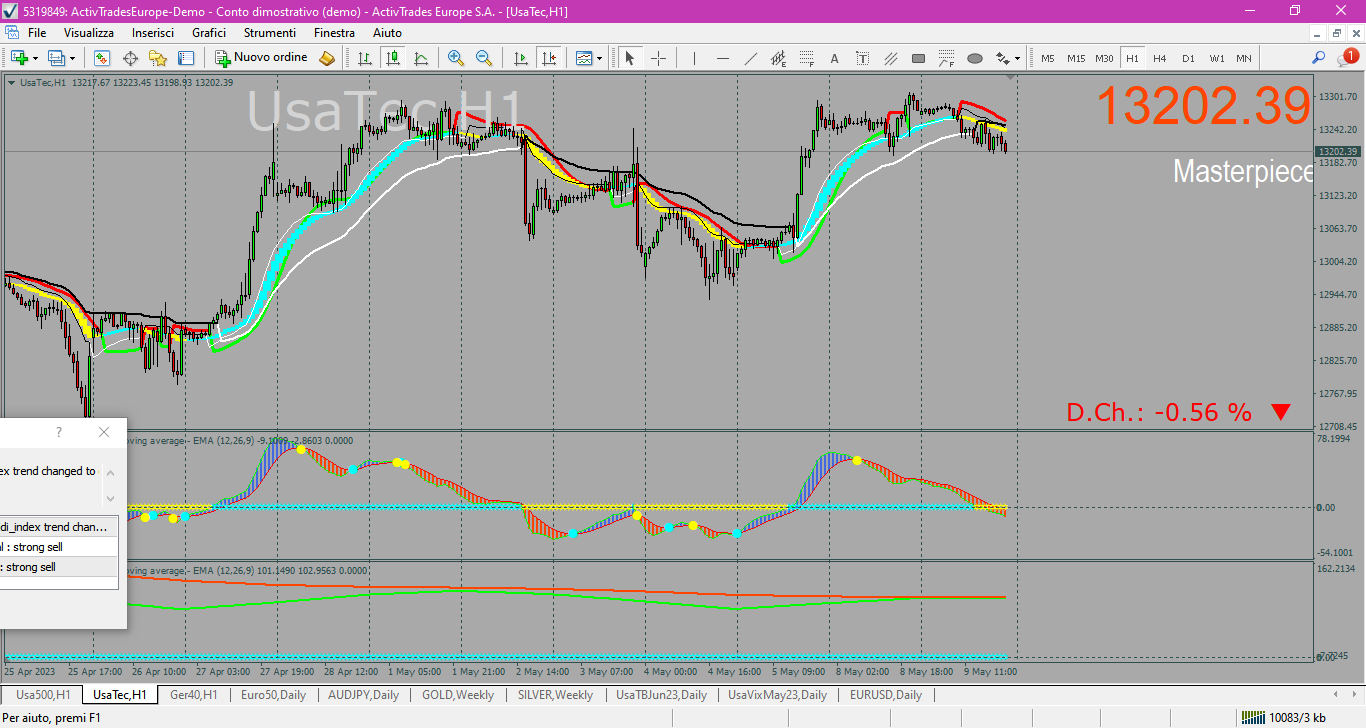1366x728 pixels.
Task: Open the Grafici menu
Action: click(209, 33)
